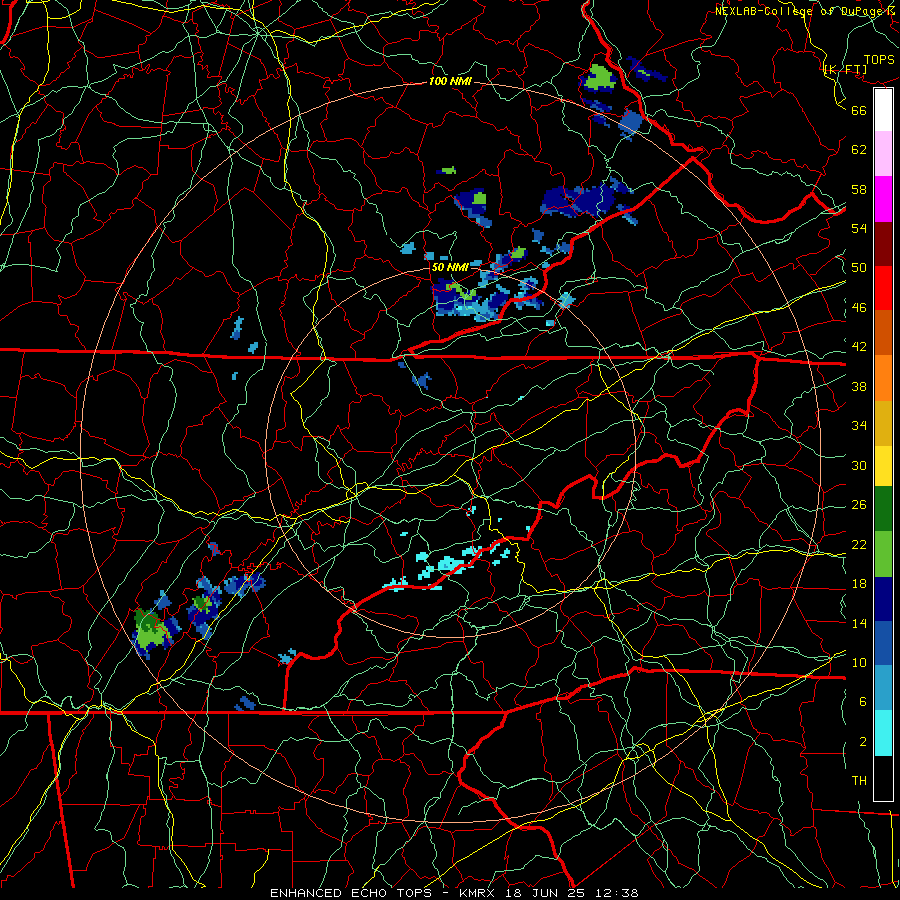
Task: Click the Enhanced Echo Tops KMRX timestamp caption
Action: click(454, 893)
